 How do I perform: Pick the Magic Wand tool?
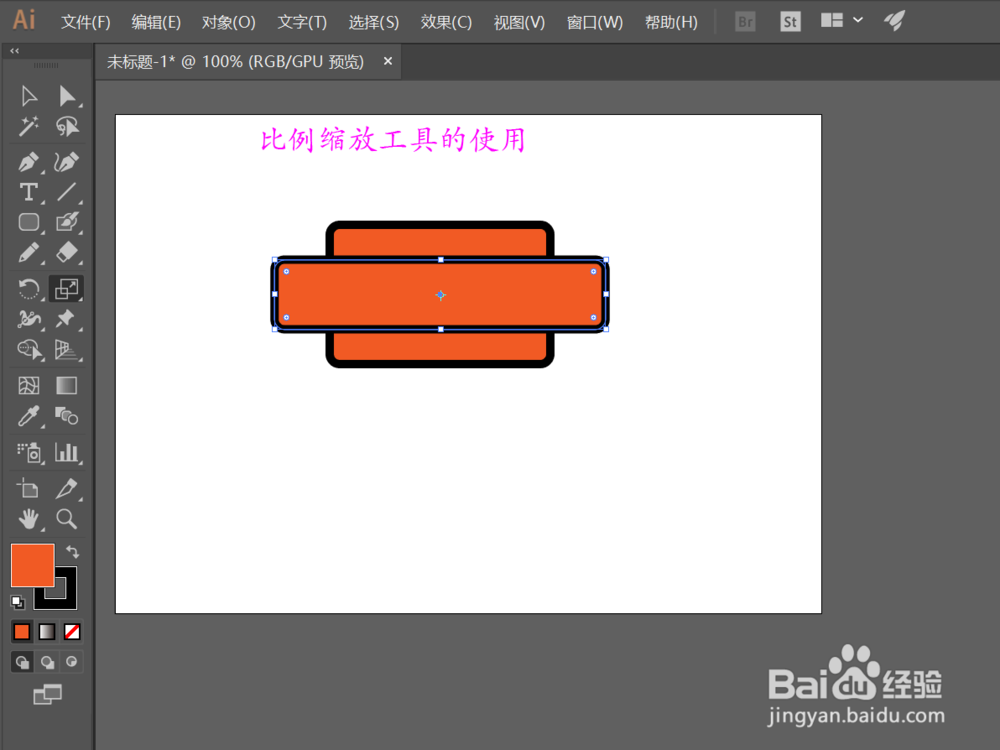click(29, 126)
